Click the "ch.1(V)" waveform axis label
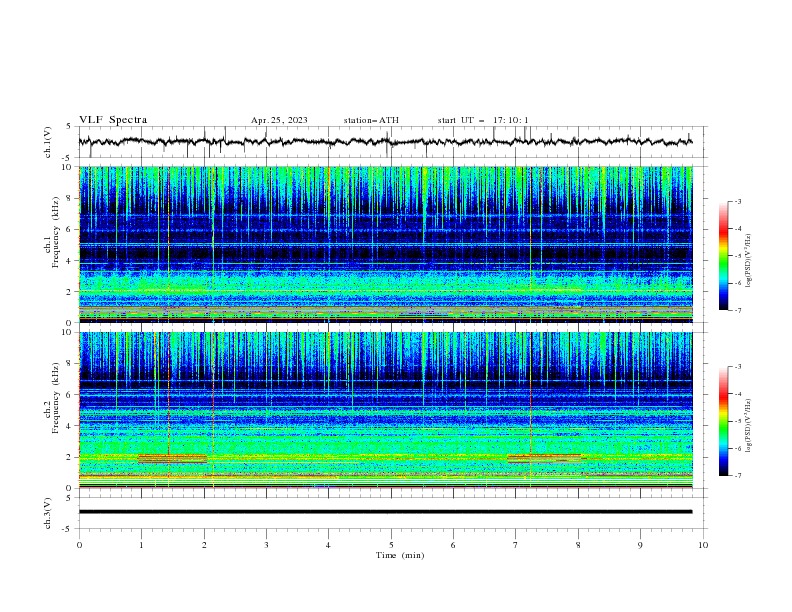 pyautogui.click(x=48, y=142)
